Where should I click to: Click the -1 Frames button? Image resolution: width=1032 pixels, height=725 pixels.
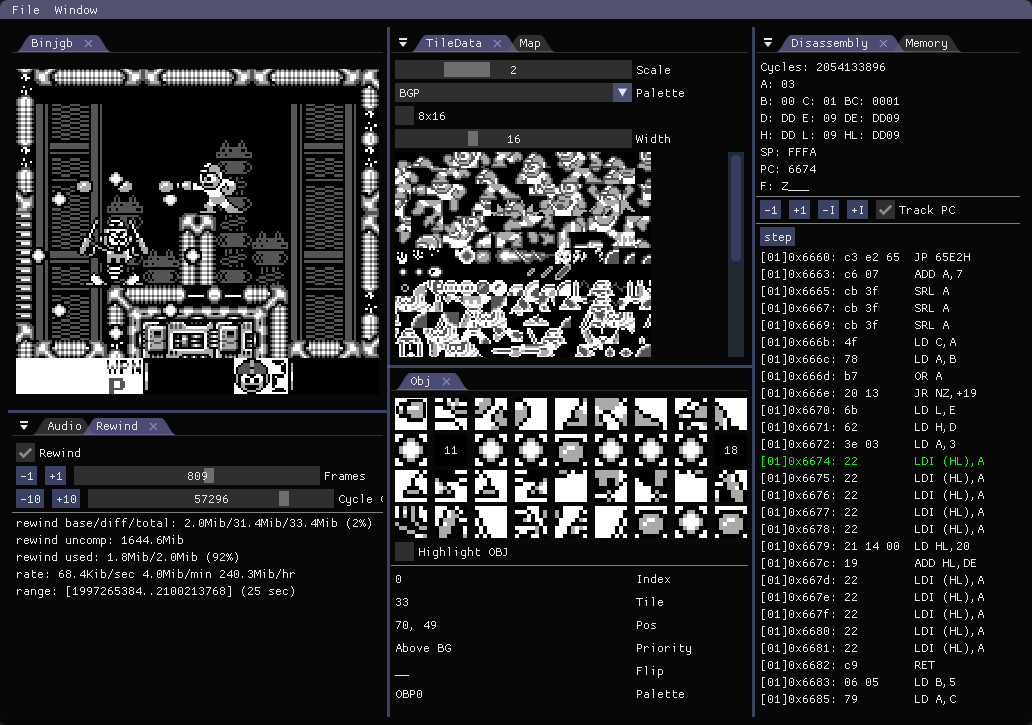[26, 476]
